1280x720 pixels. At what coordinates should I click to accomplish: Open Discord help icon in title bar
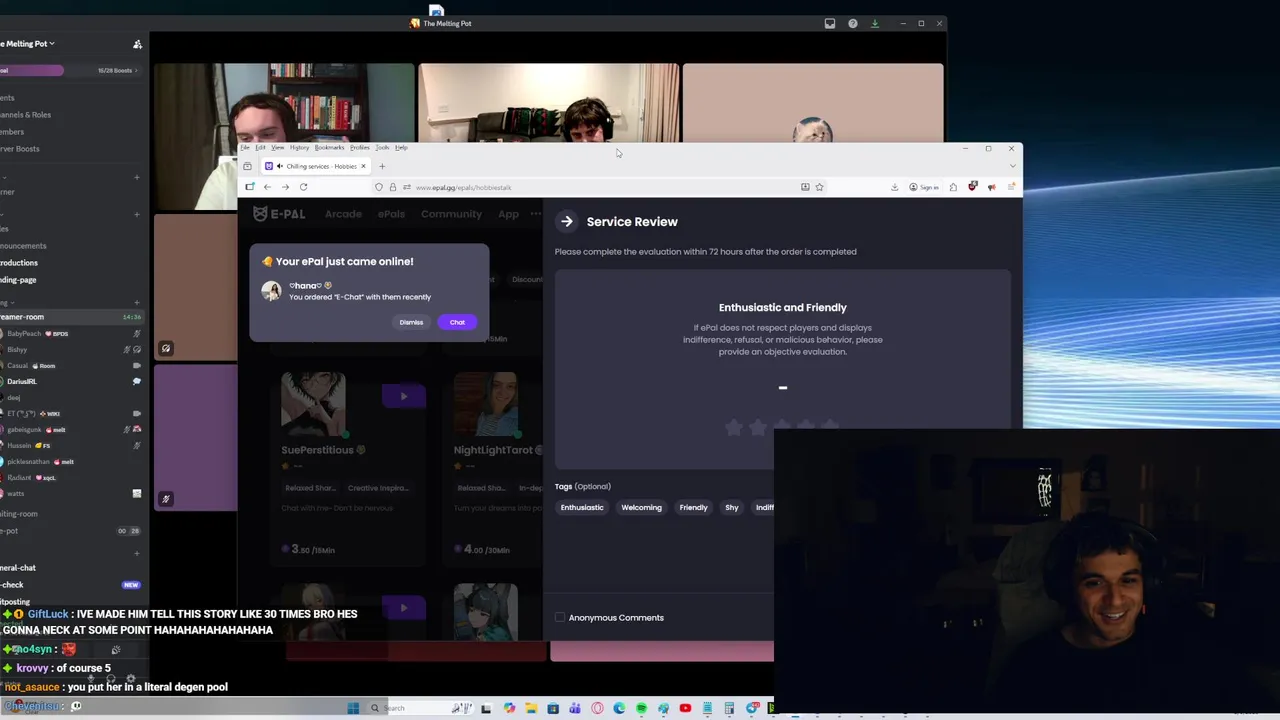pos(852,23)
